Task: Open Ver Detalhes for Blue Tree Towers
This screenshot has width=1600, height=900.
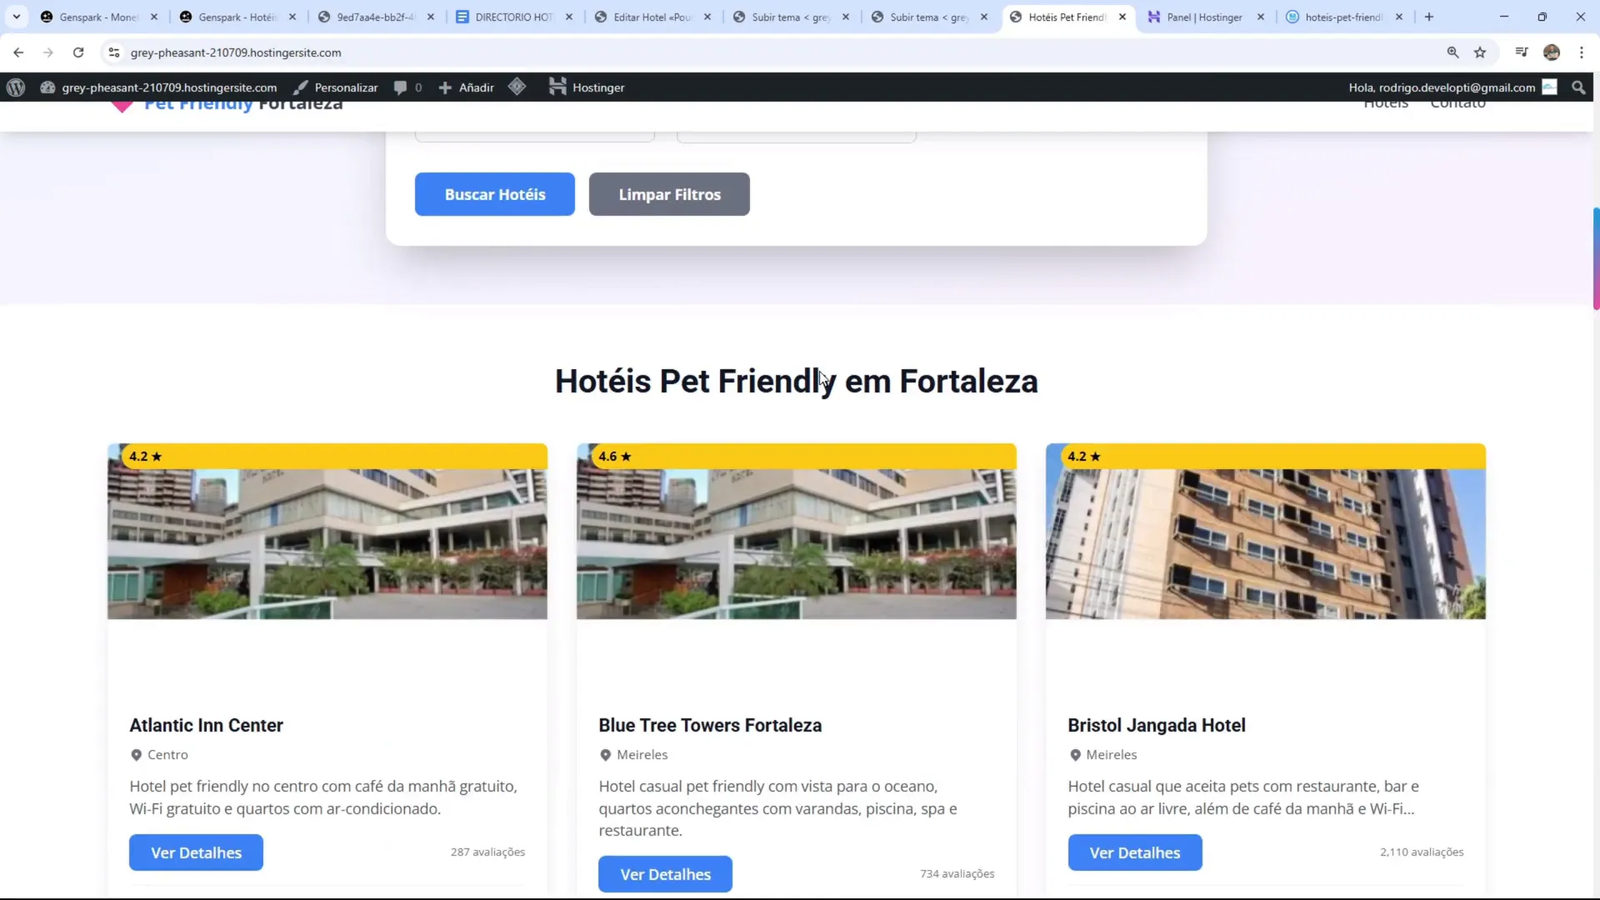Action: click(665, 874)
